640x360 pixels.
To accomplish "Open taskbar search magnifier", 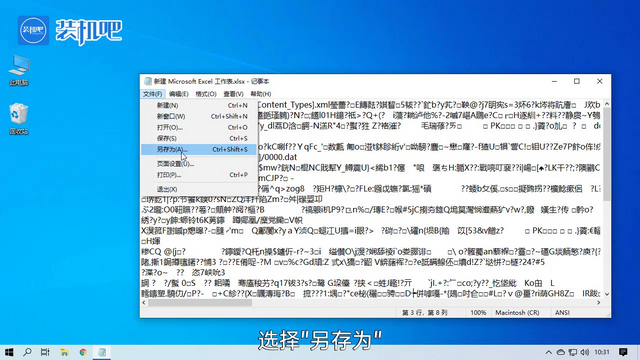I will pyautogui.click(x=27, y=352).
